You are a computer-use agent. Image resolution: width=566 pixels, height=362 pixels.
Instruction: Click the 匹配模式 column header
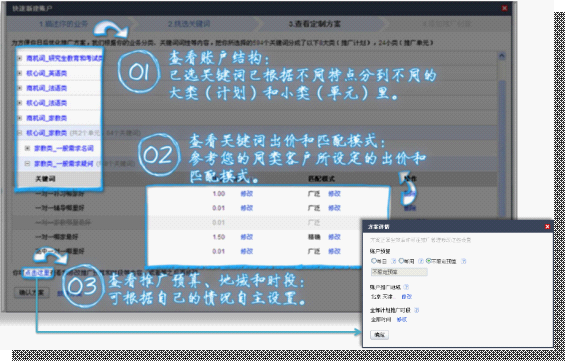pos(322,179)
